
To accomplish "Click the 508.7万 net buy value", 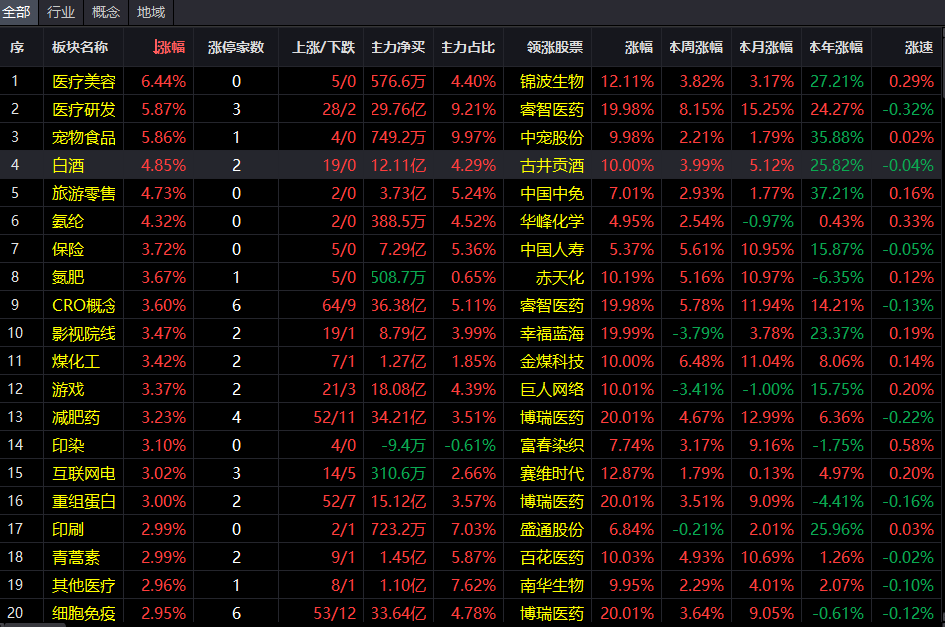I will point(398,277).
